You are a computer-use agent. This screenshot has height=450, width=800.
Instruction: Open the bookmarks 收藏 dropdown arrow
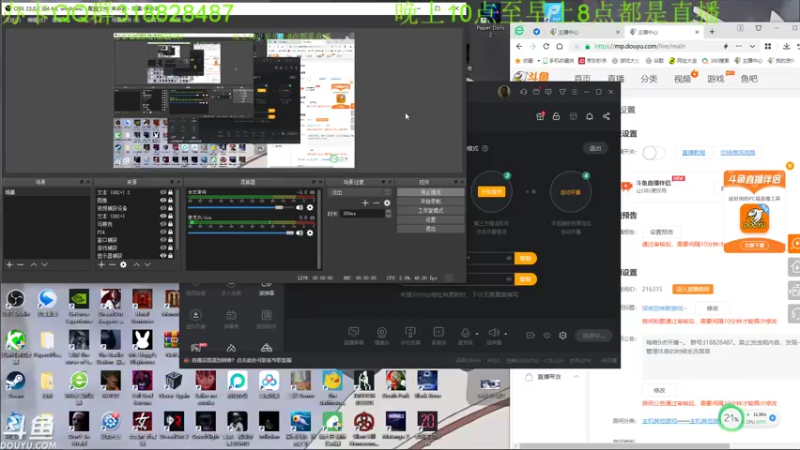(538, 61)
